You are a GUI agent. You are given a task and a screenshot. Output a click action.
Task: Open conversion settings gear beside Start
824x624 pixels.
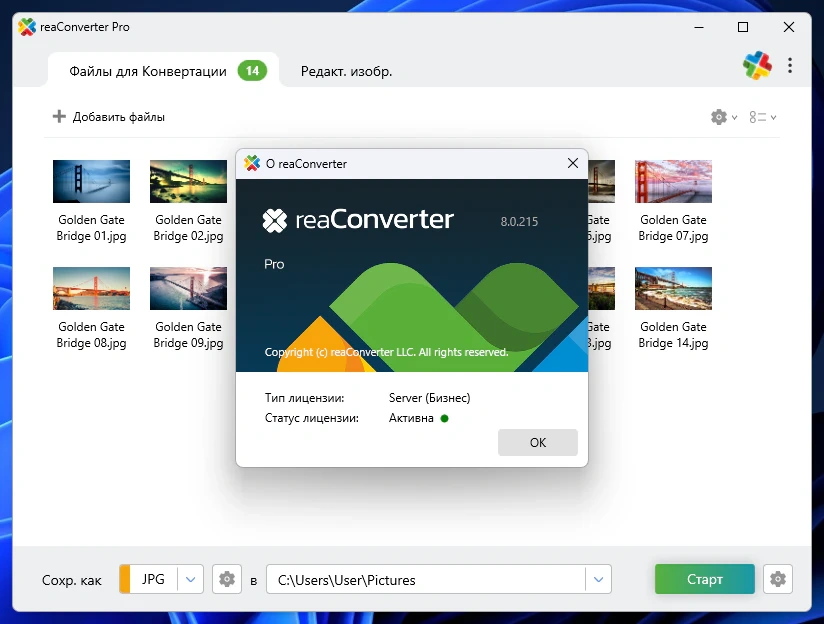tap(778, 579)
